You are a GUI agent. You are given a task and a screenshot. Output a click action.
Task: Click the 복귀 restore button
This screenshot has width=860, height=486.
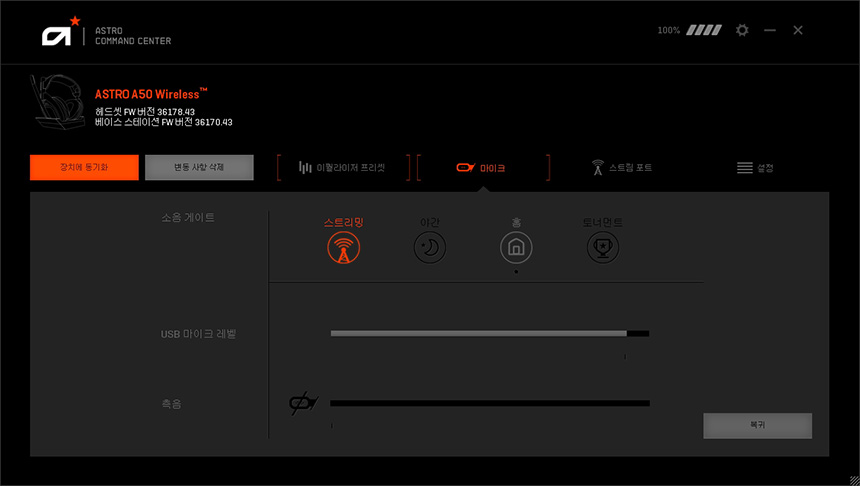757,426
